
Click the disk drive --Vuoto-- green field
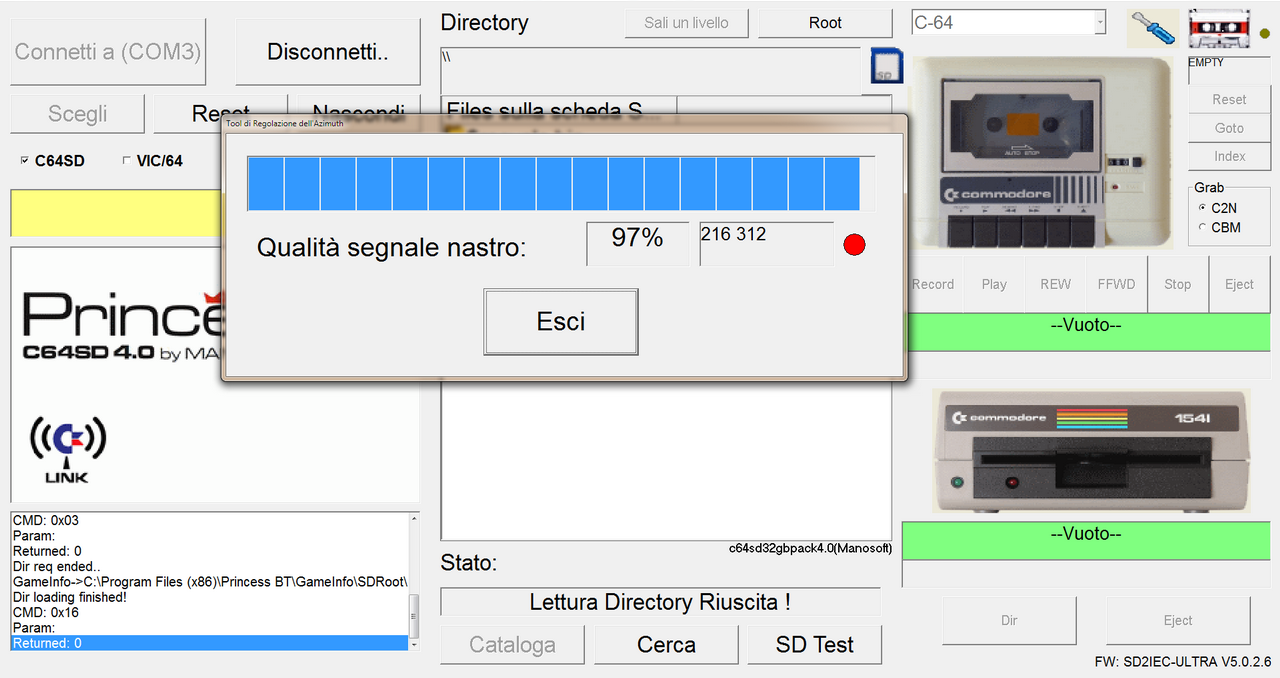click(x=1086, y=540)
